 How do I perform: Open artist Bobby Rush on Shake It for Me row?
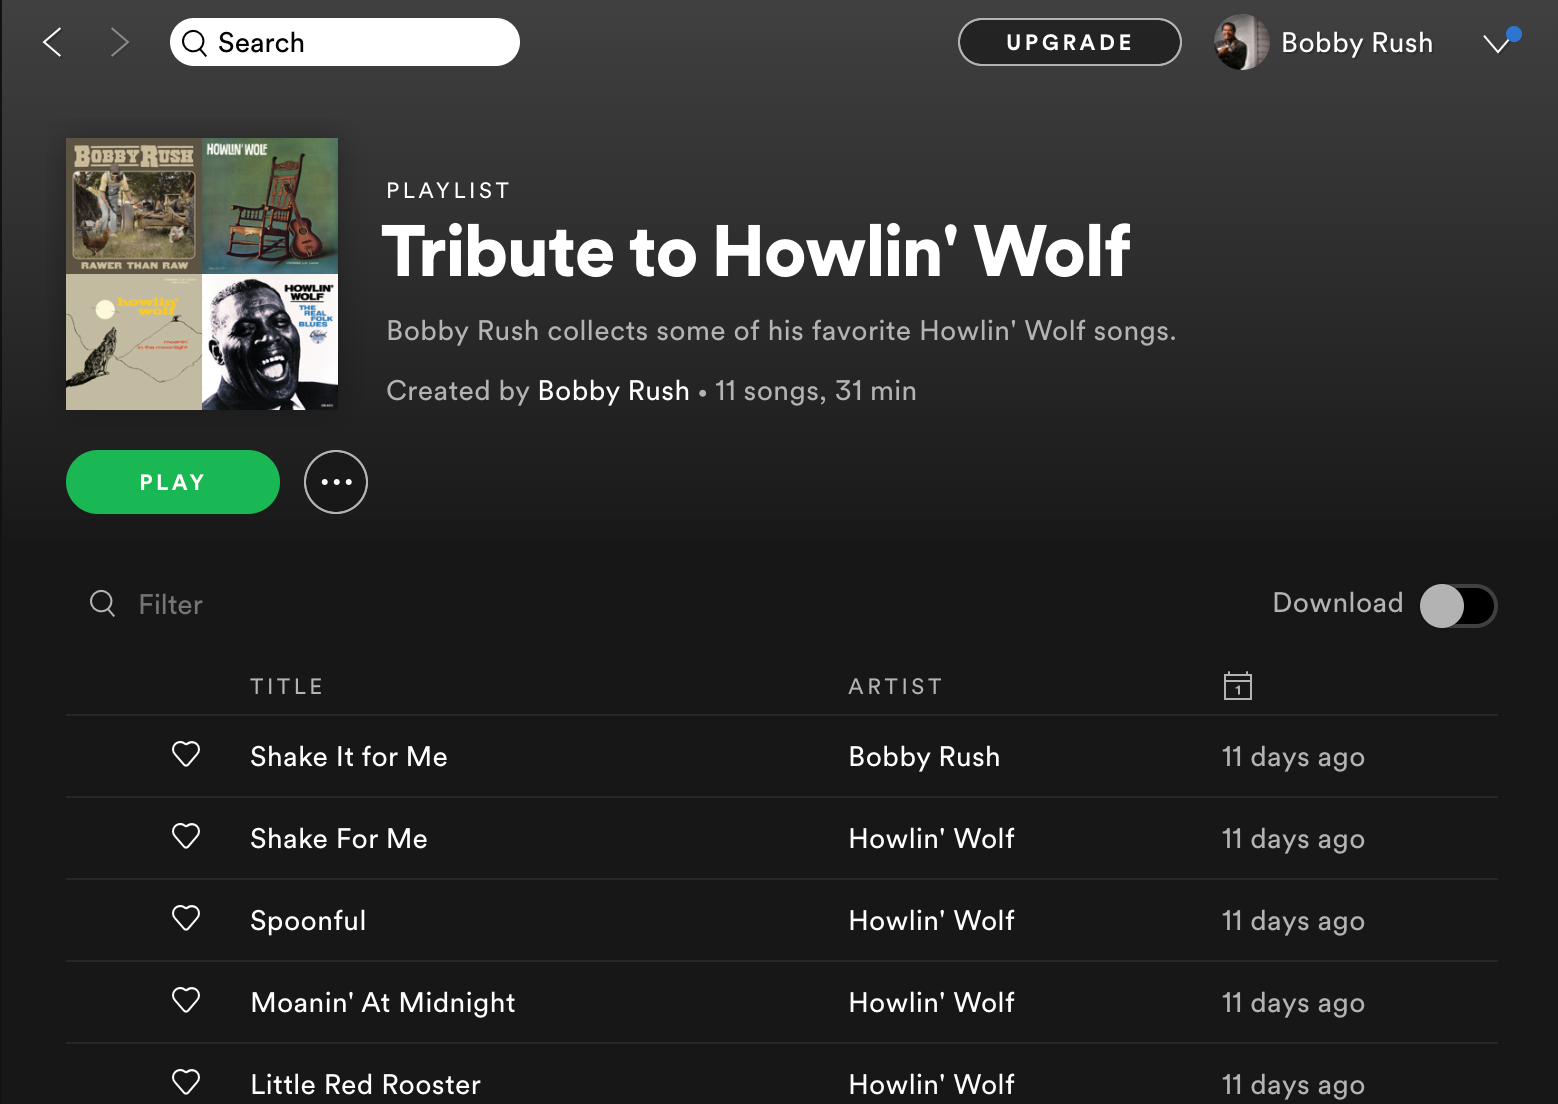point(924,757)
